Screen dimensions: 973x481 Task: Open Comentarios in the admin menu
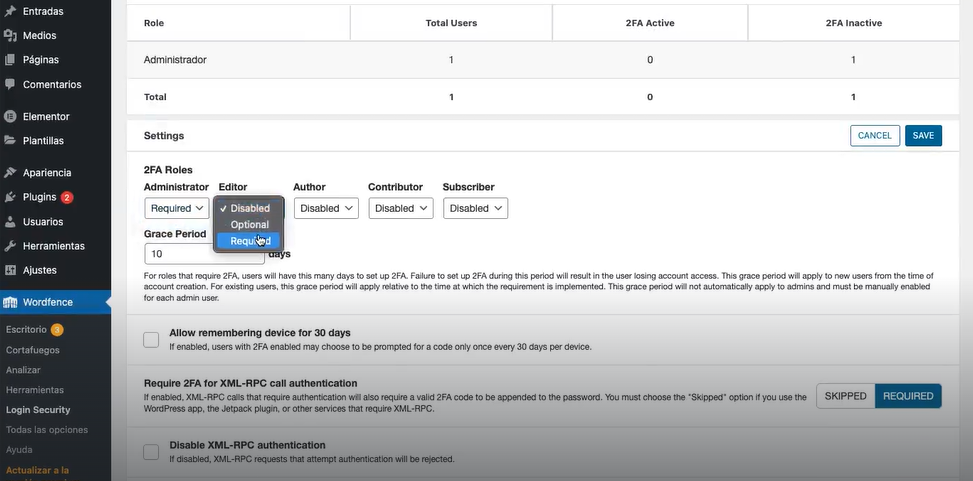(52, 84)
